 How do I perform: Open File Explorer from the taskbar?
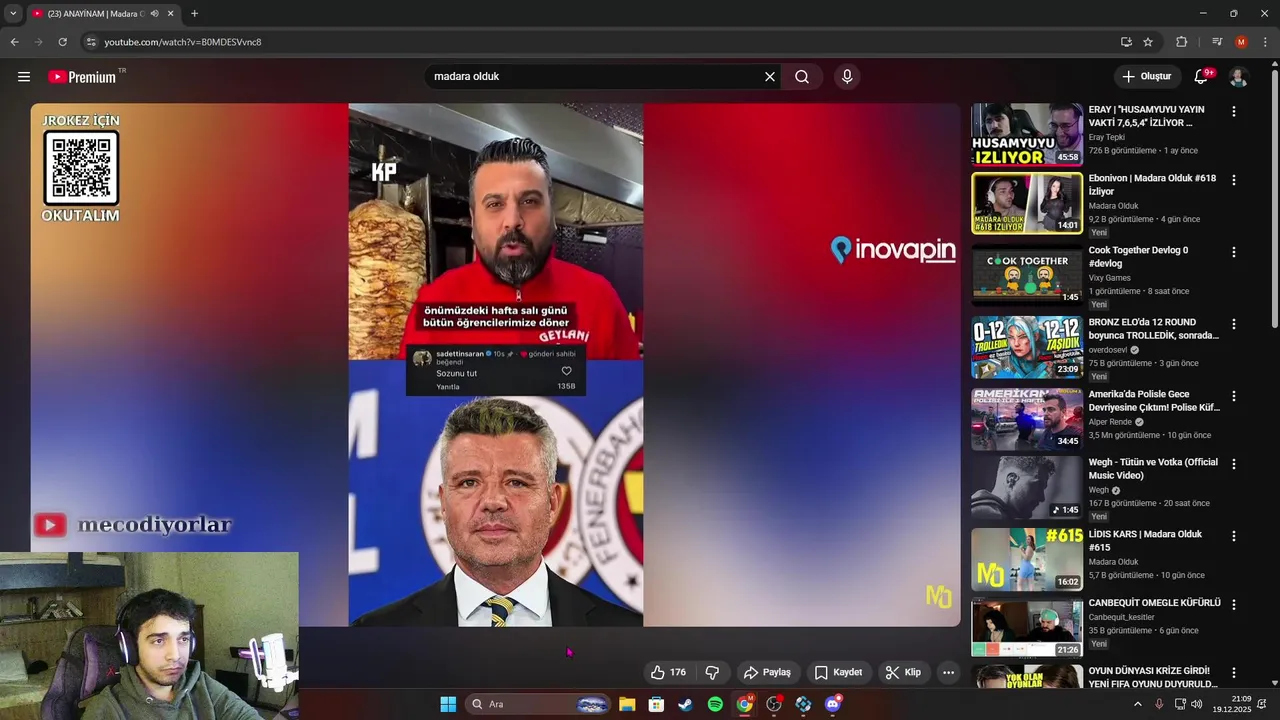(627, 704)
